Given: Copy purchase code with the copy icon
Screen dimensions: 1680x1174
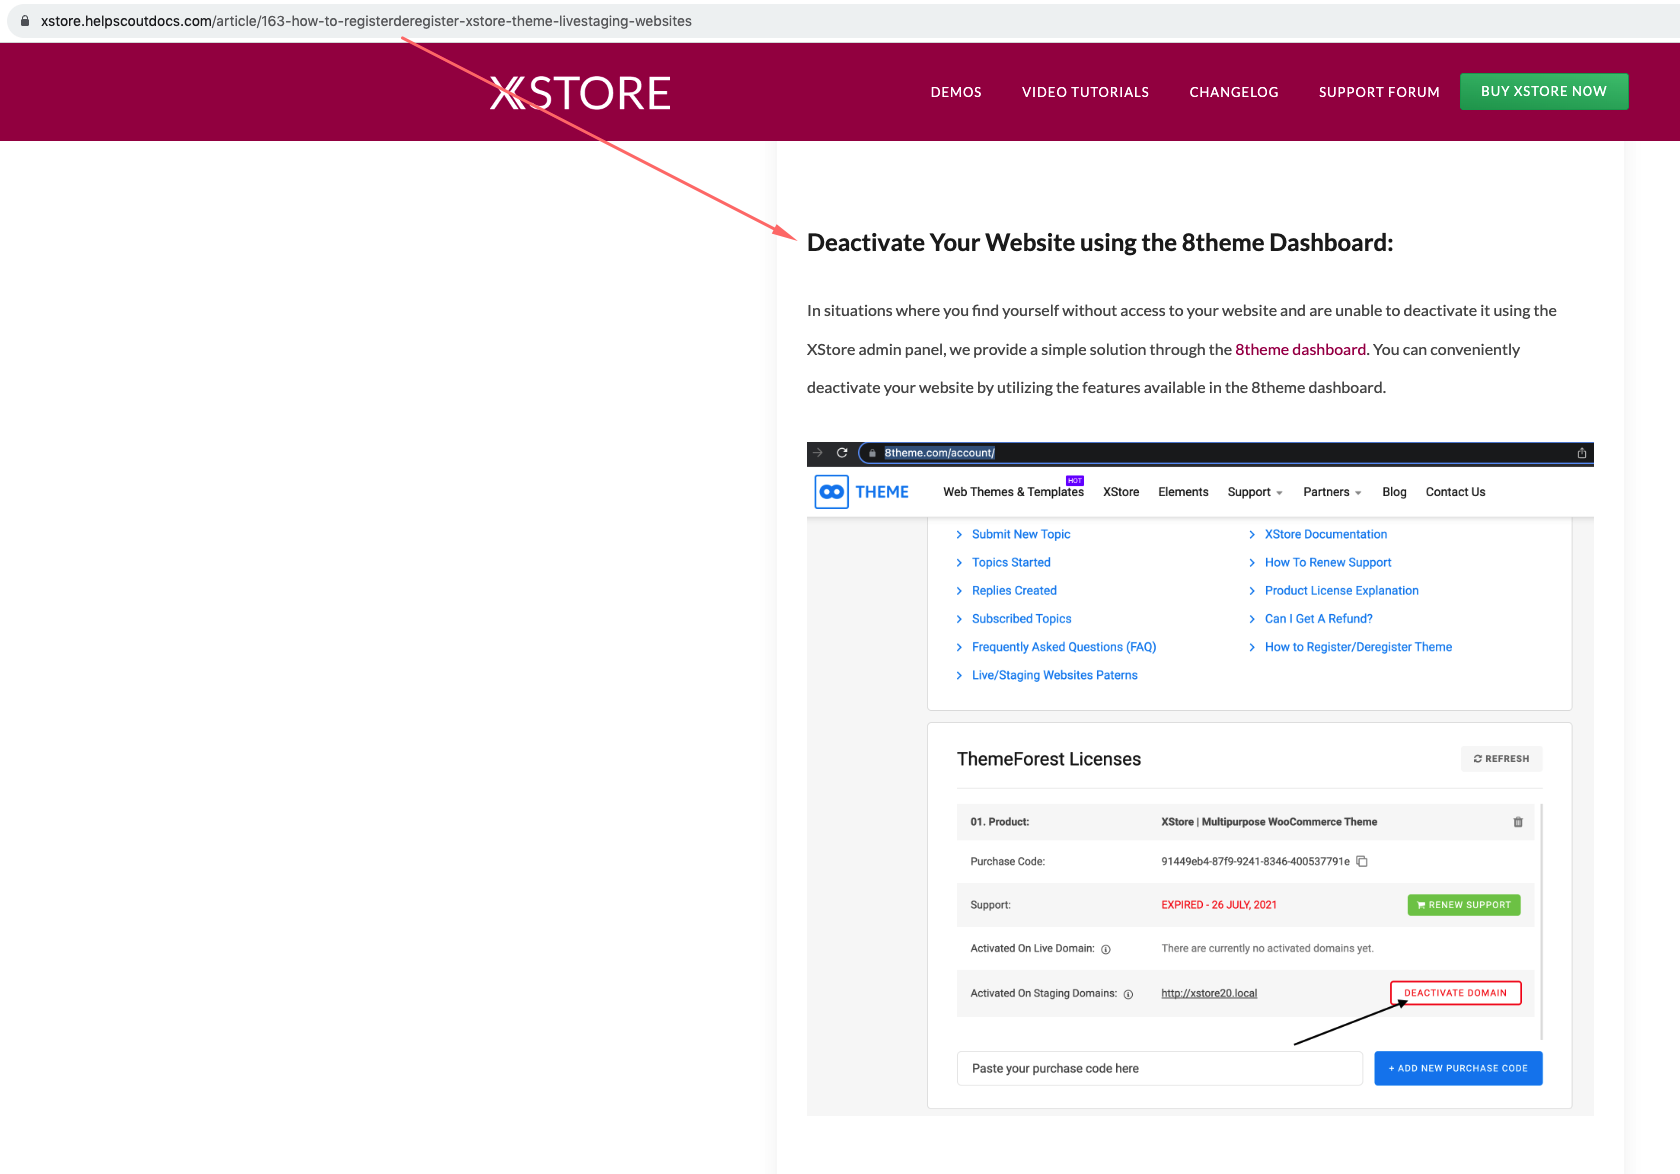Looking at the screenshot, I should 1362,861.
